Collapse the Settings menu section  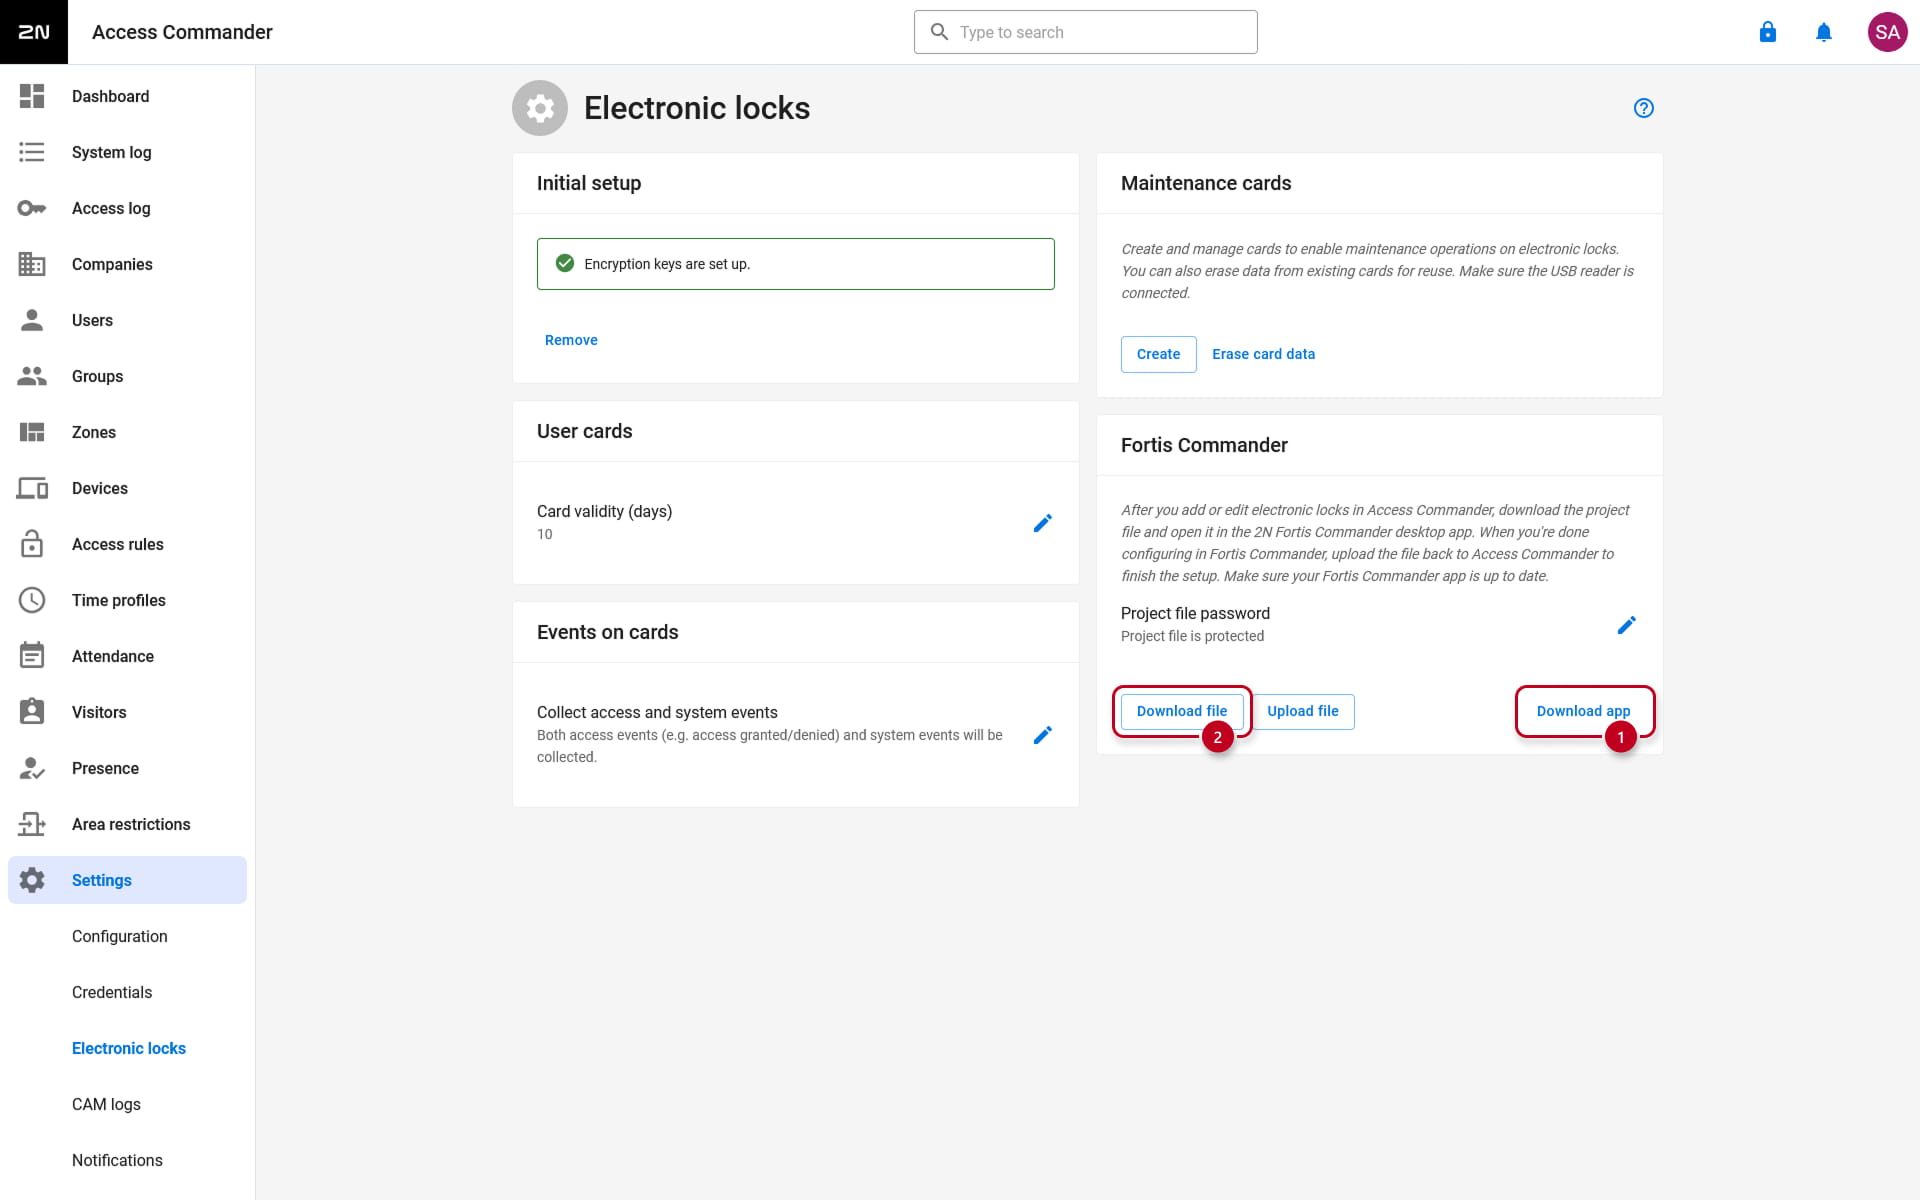coord(128,880)
